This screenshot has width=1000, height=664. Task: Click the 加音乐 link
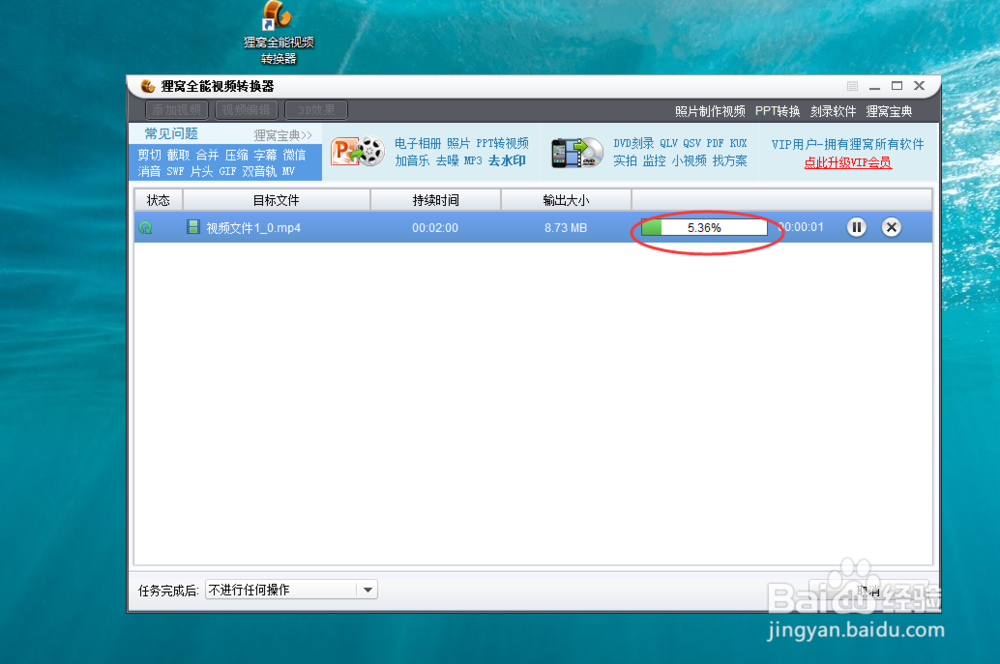[x=412, y=160]
